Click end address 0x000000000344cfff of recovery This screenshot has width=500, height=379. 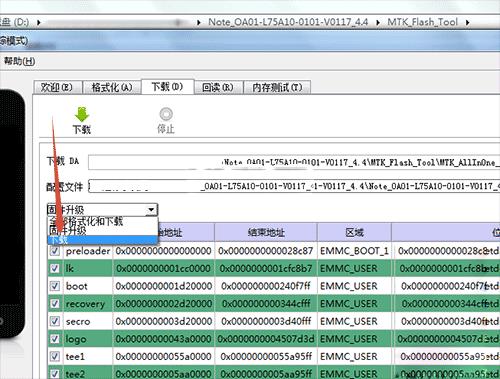pos(266,304)
